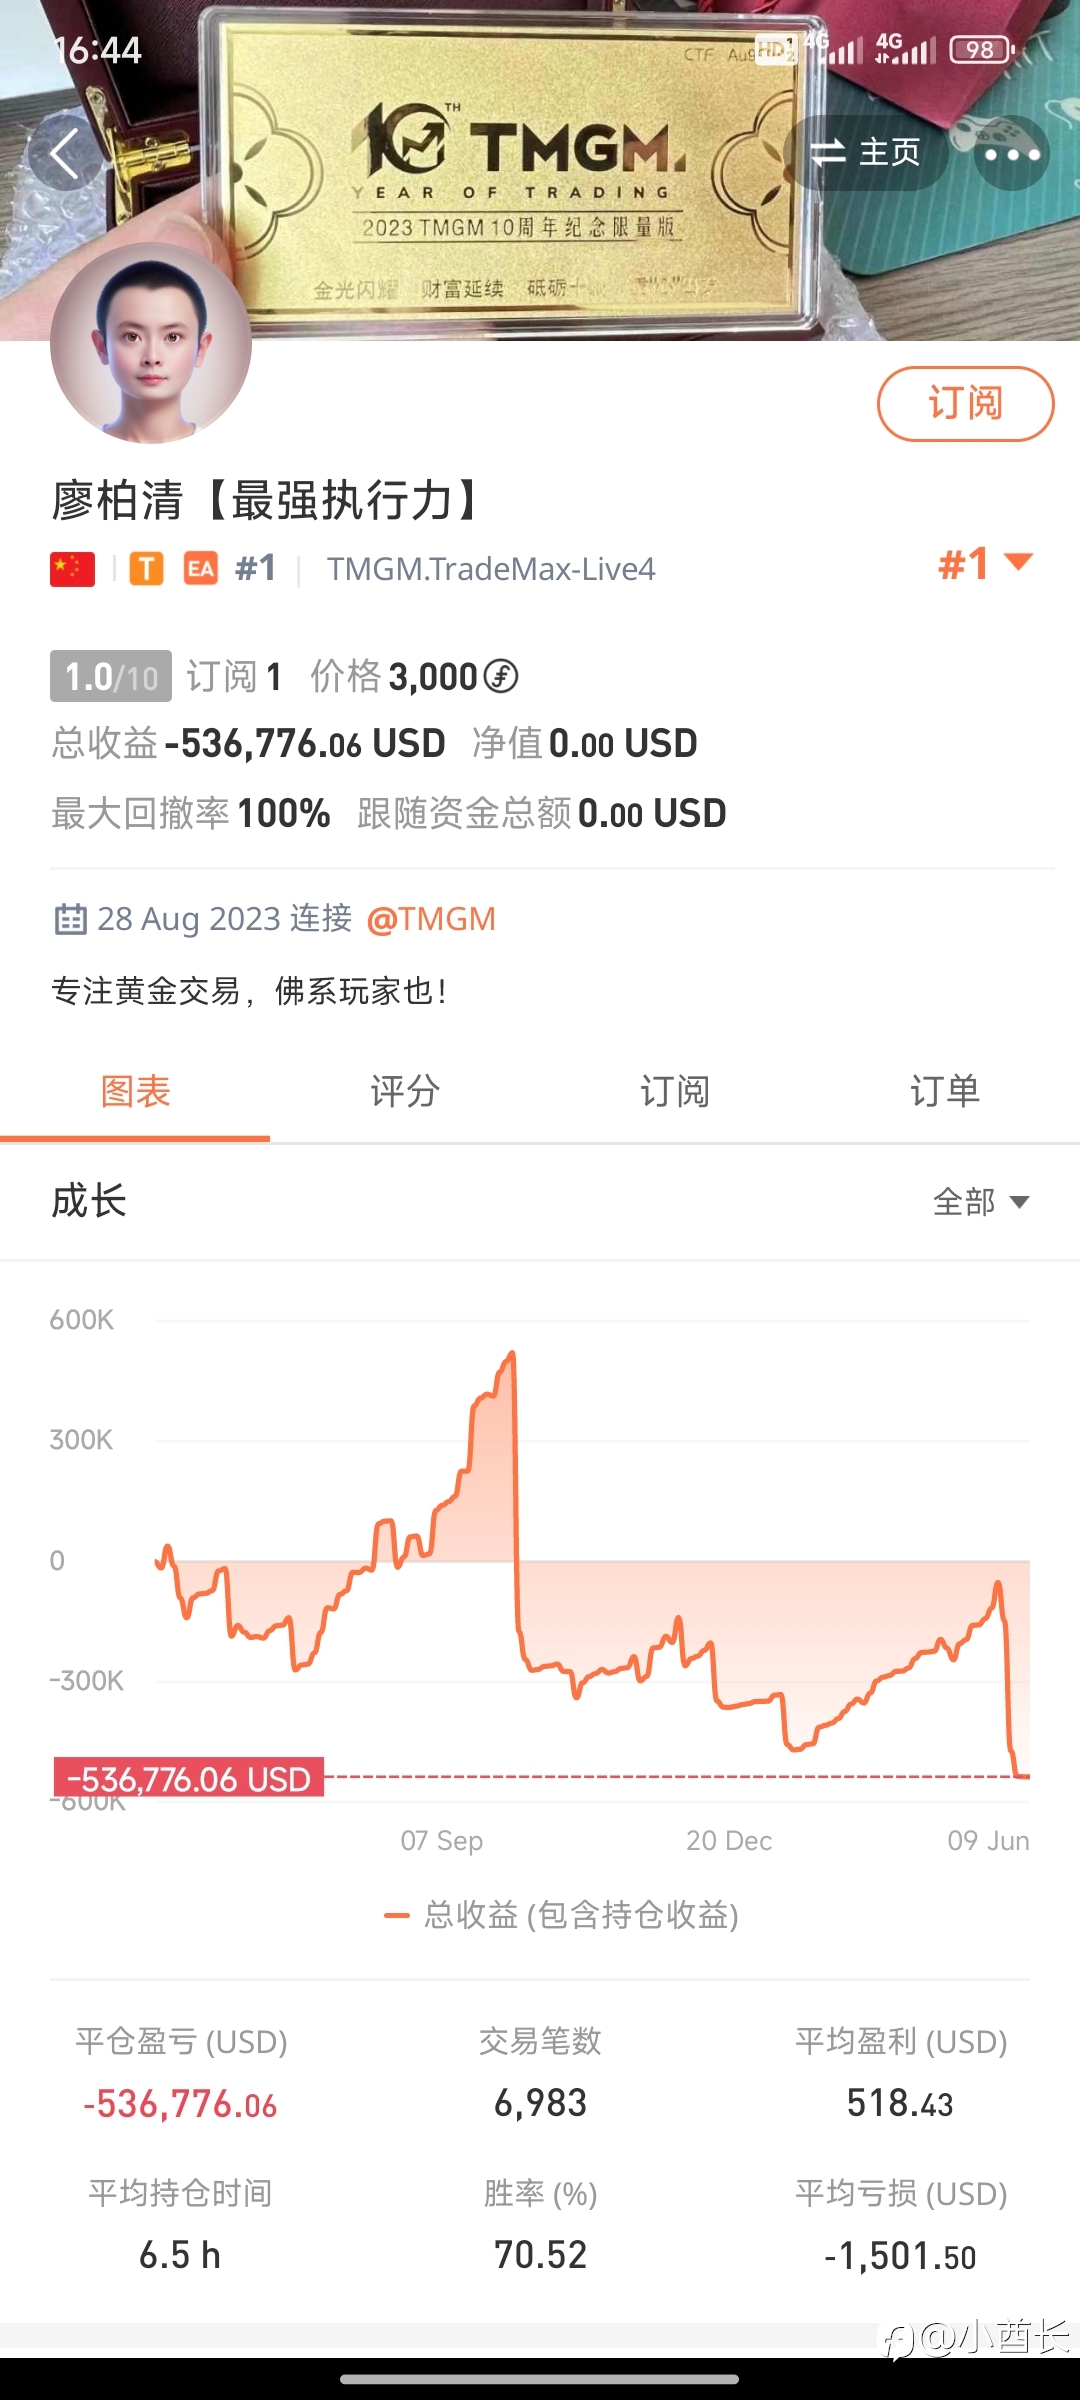The height and width of the screenshot is (2400, 1080).
Task: Tap the EA badge icon
Action: pyautogui.click(x=201, y=569)
